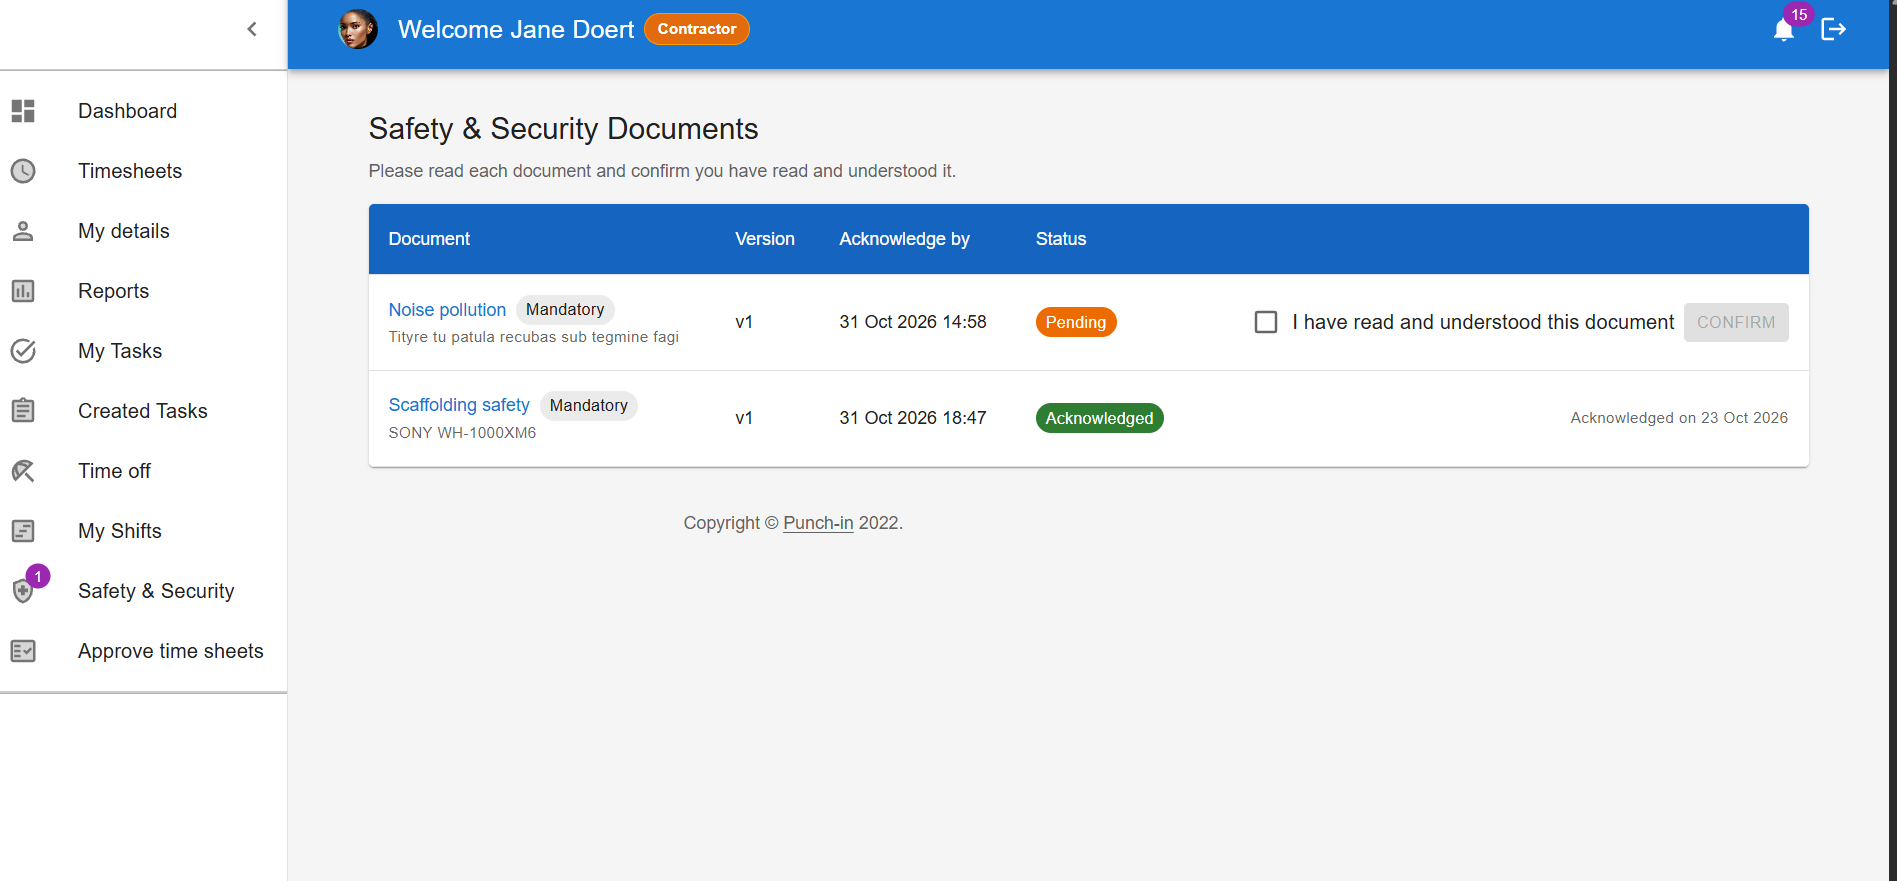Select Created Tasks in sidebar
1897x881 pixels.
[143, 411]
